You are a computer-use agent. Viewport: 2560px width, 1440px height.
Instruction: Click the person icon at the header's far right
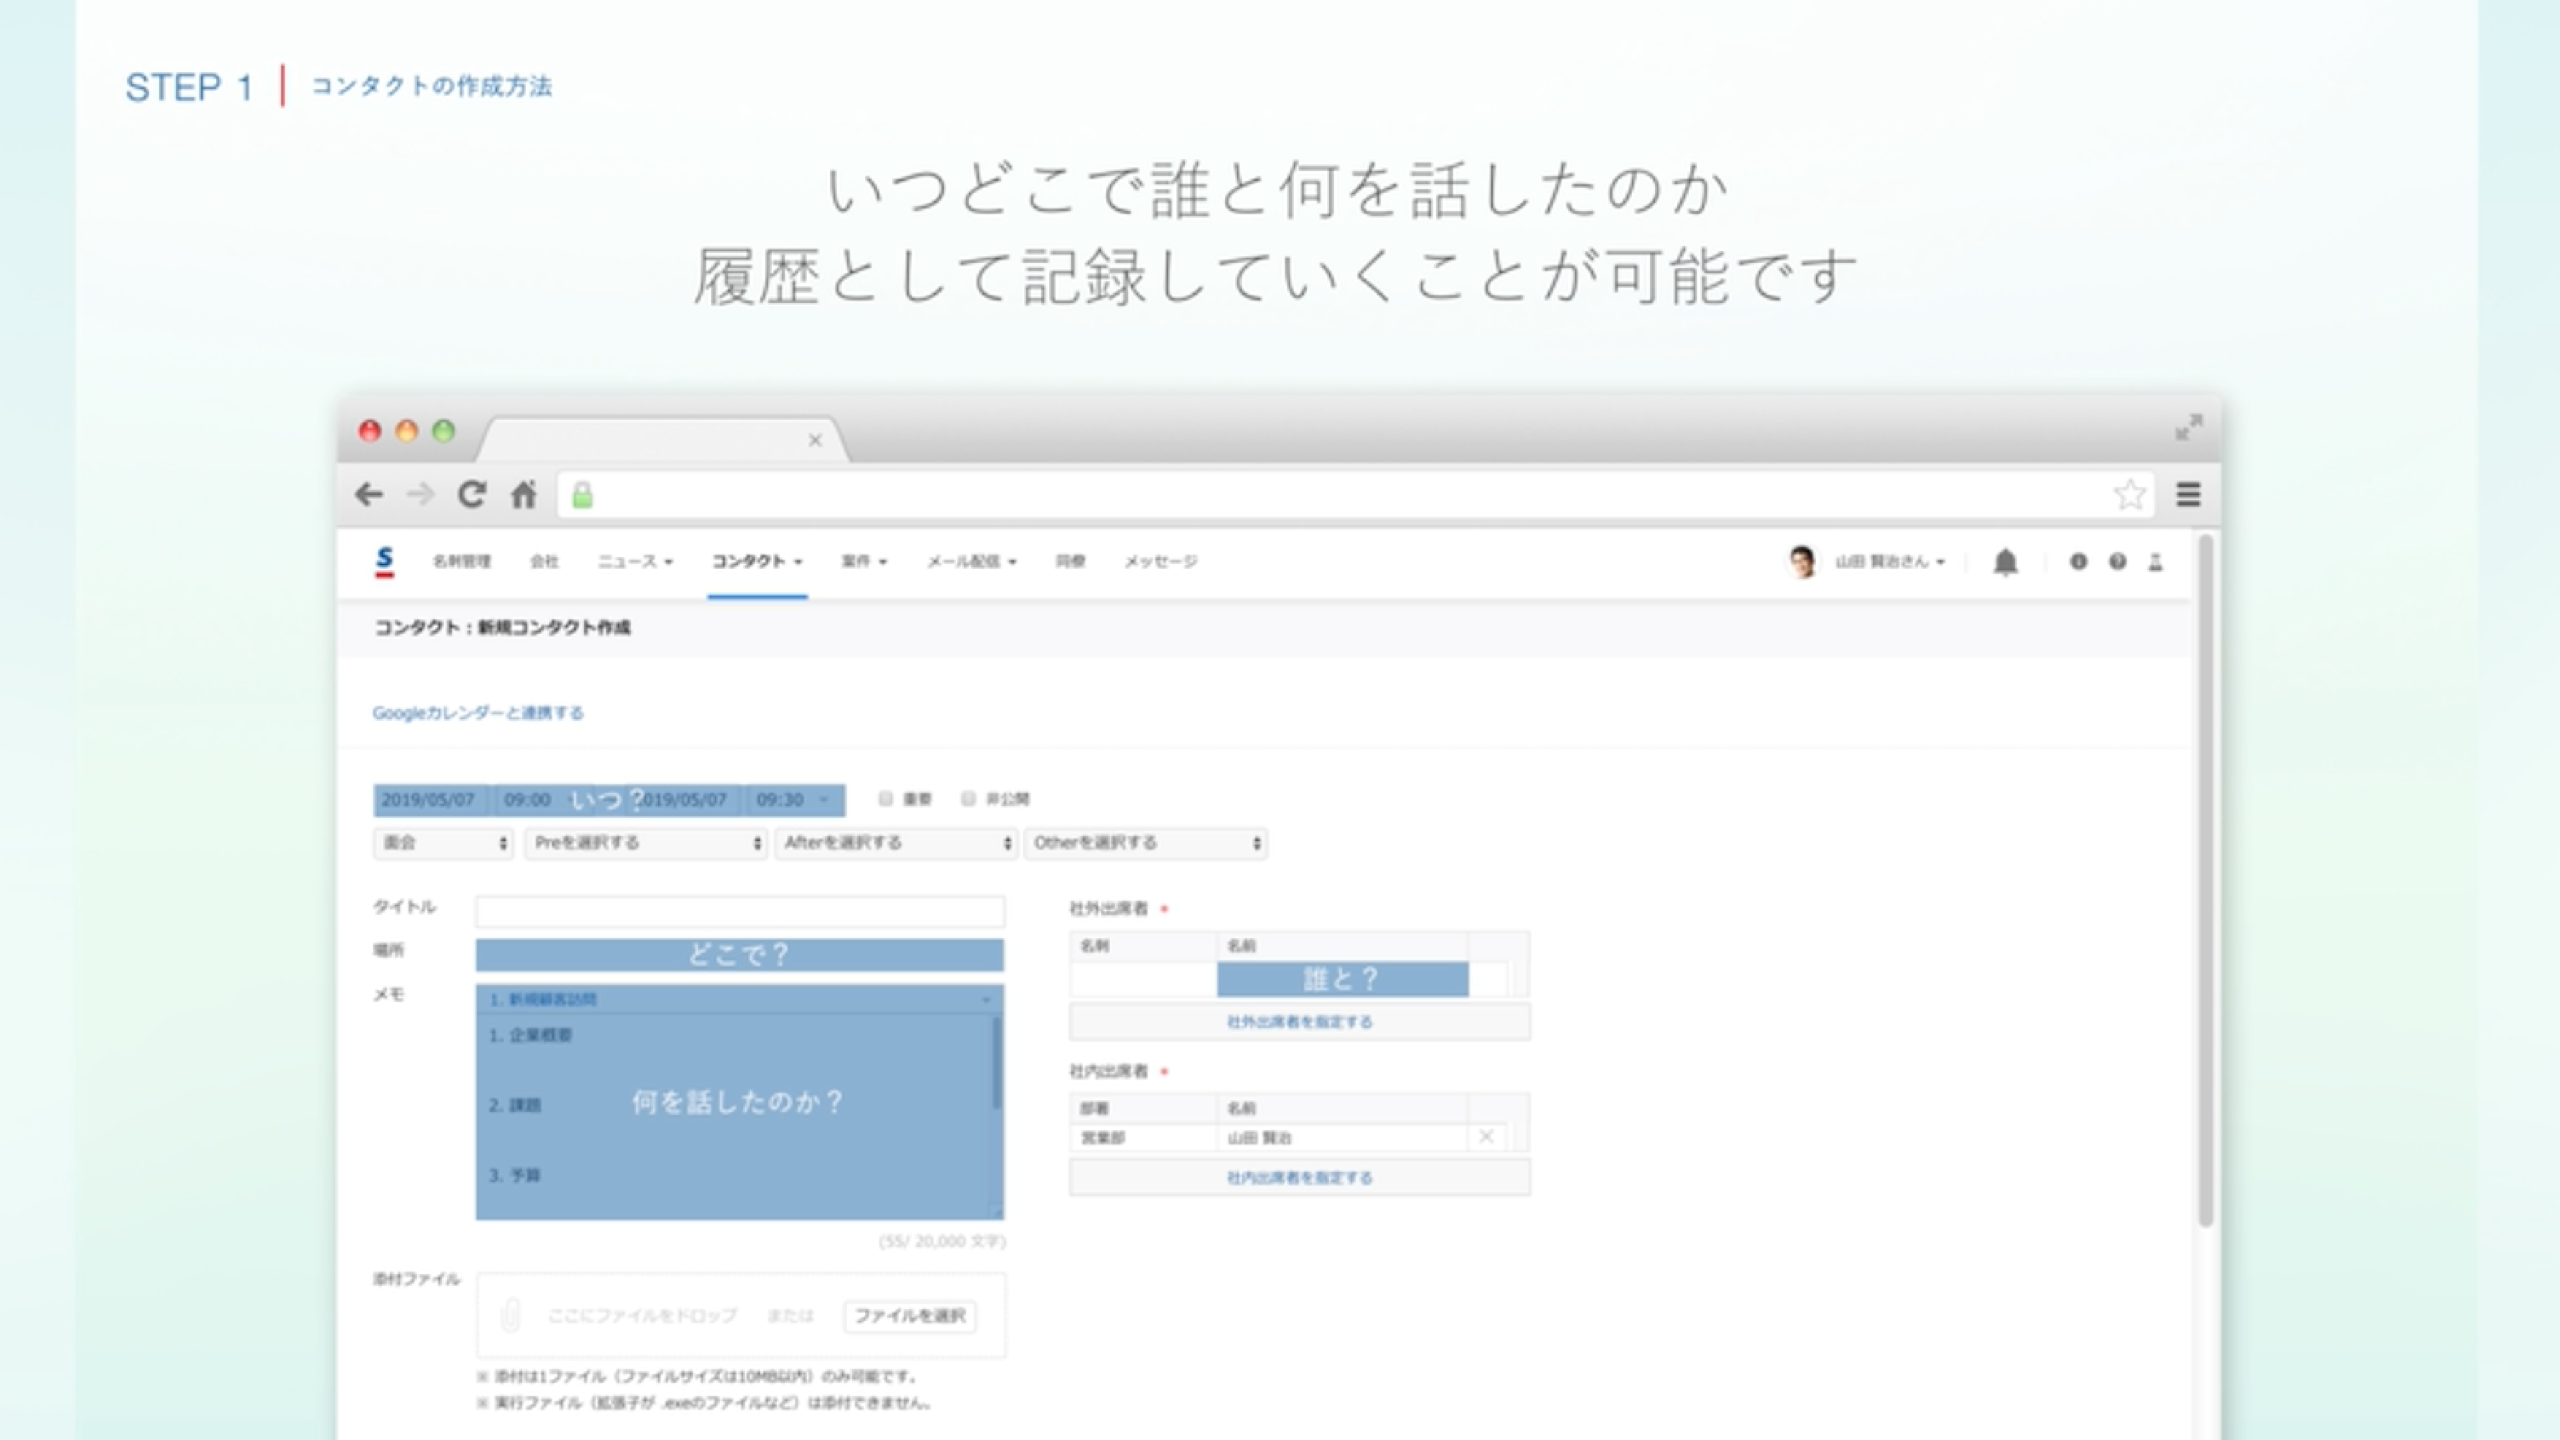click(x=2156, y=562)
